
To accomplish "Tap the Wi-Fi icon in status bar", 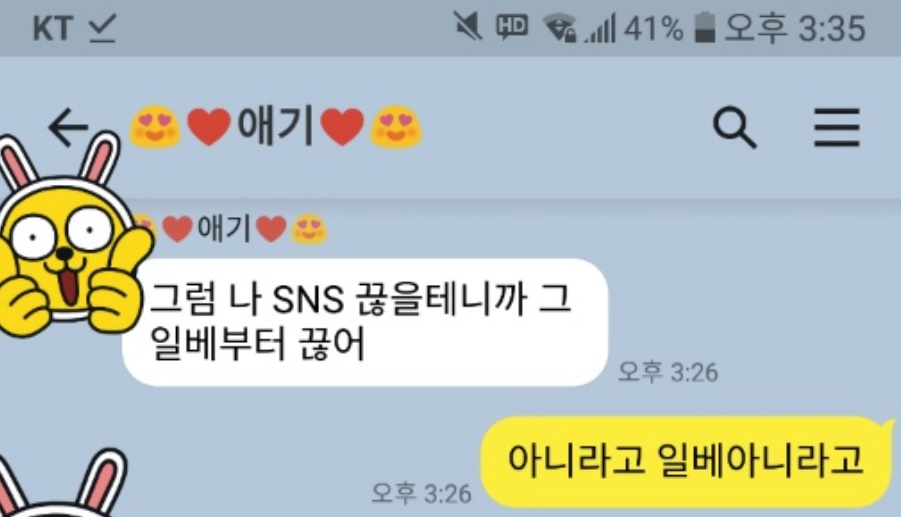I will tap(560, 28).
